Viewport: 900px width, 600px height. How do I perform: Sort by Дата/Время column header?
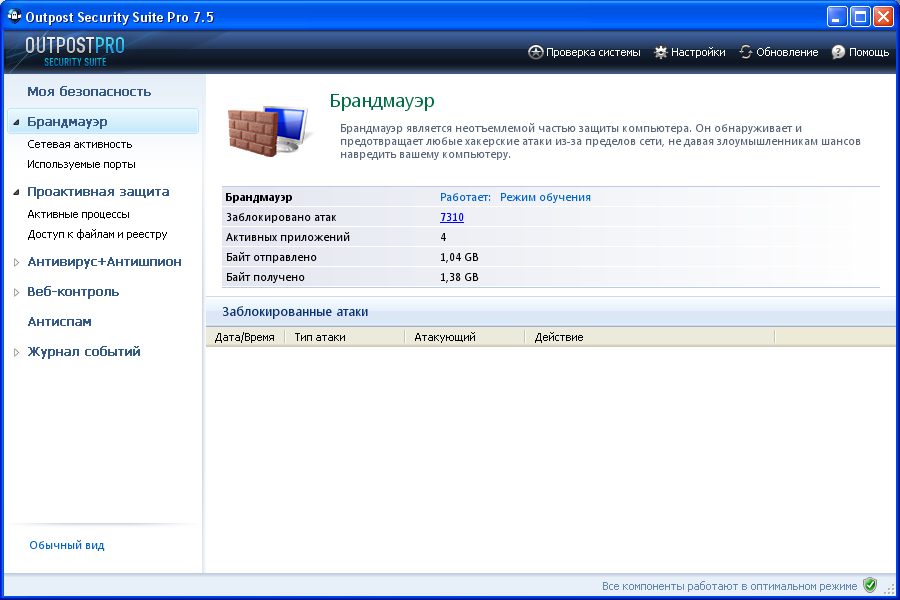coord(245,337)
